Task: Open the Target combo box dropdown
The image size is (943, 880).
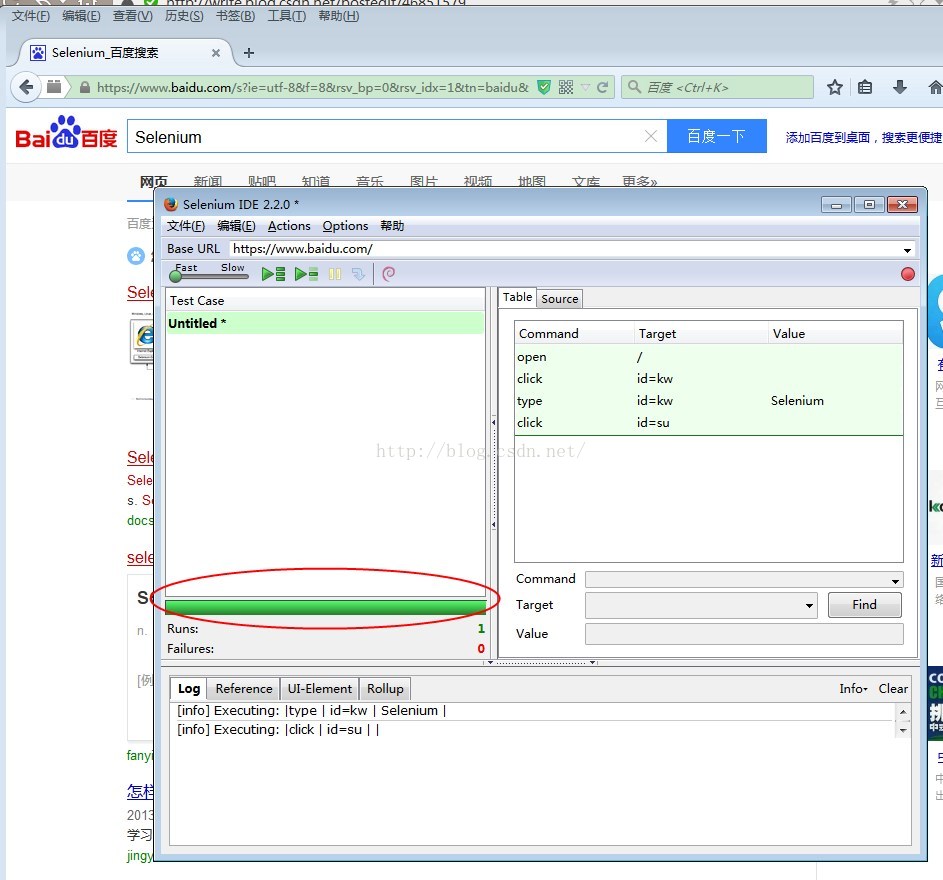Action: coord(809,606)
